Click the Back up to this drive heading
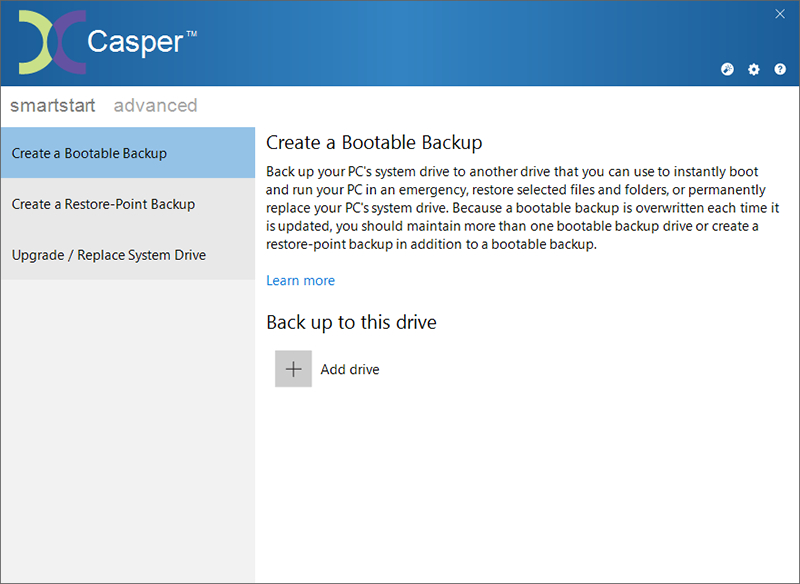The width and height of the screenshot is (800, 584). (352, 322)
